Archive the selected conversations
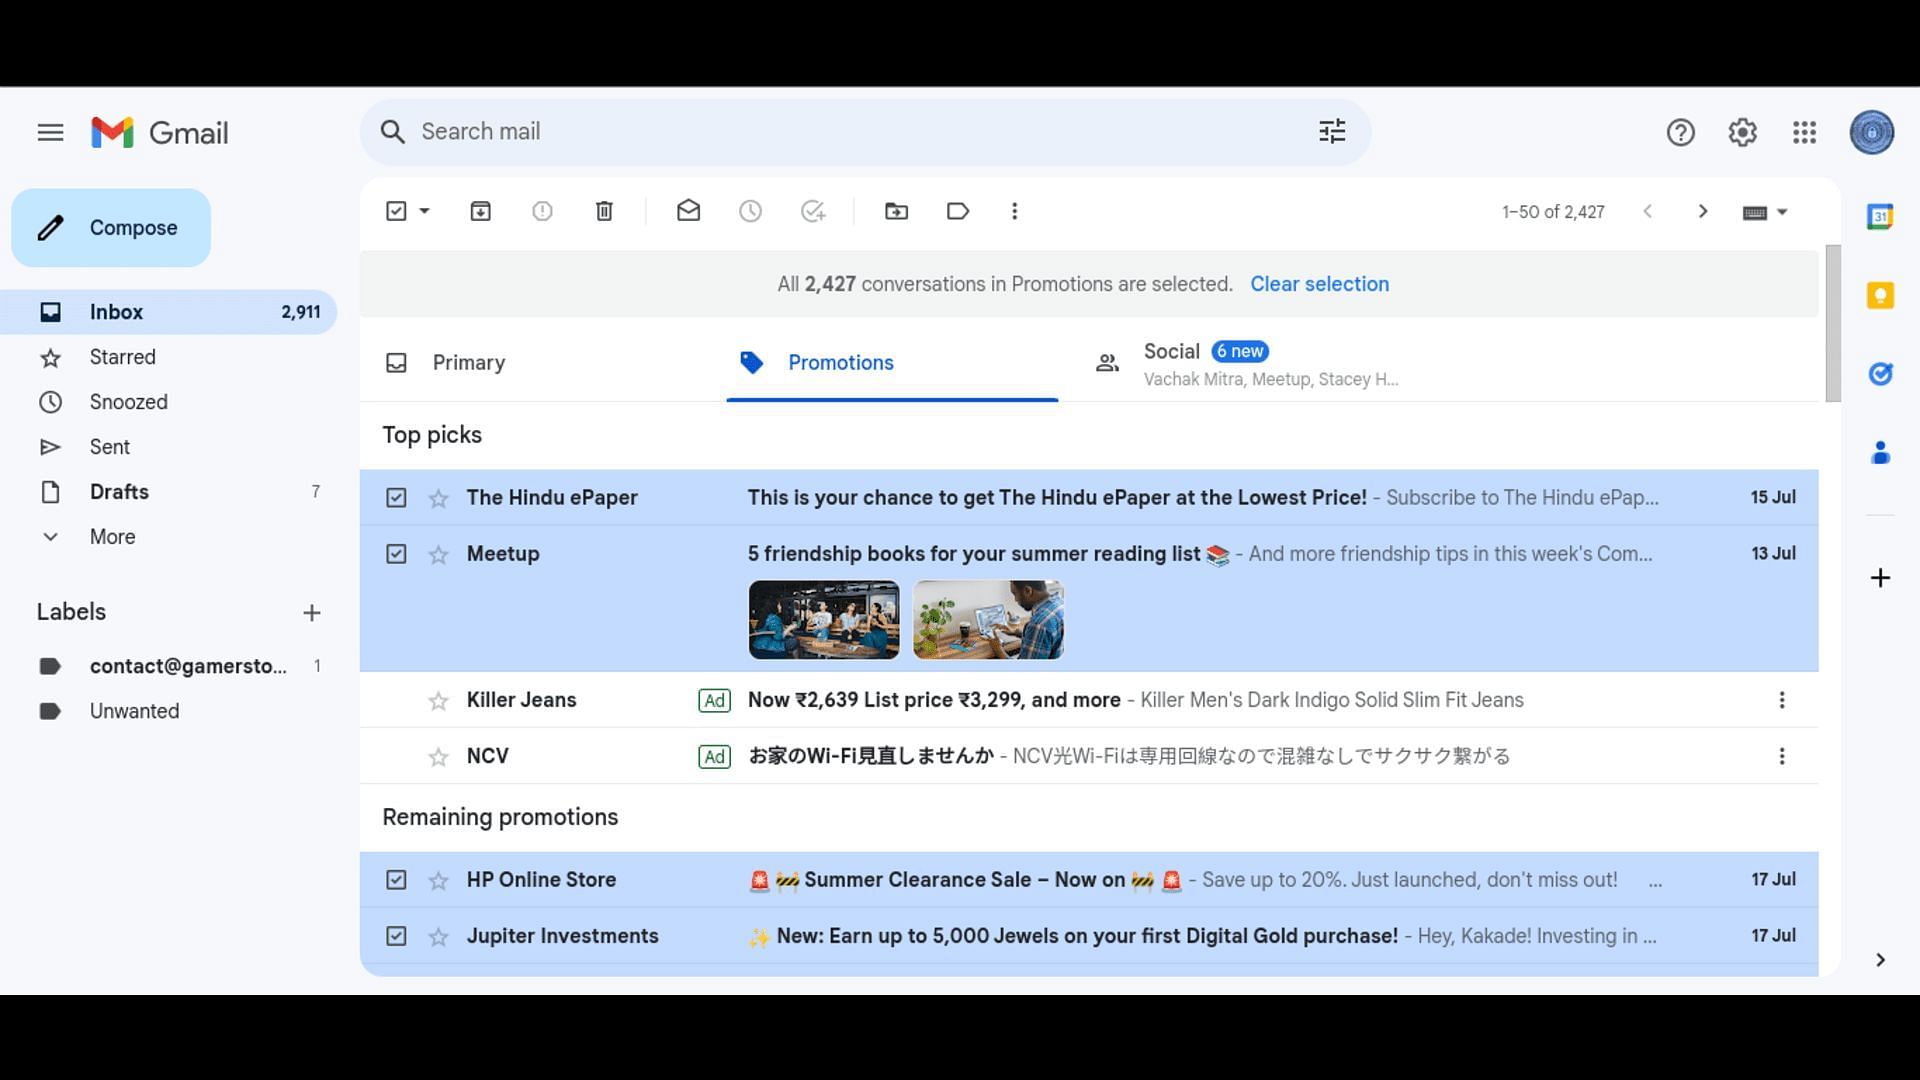Viewport: 1920px width, 1080px height. coord(480,211)
